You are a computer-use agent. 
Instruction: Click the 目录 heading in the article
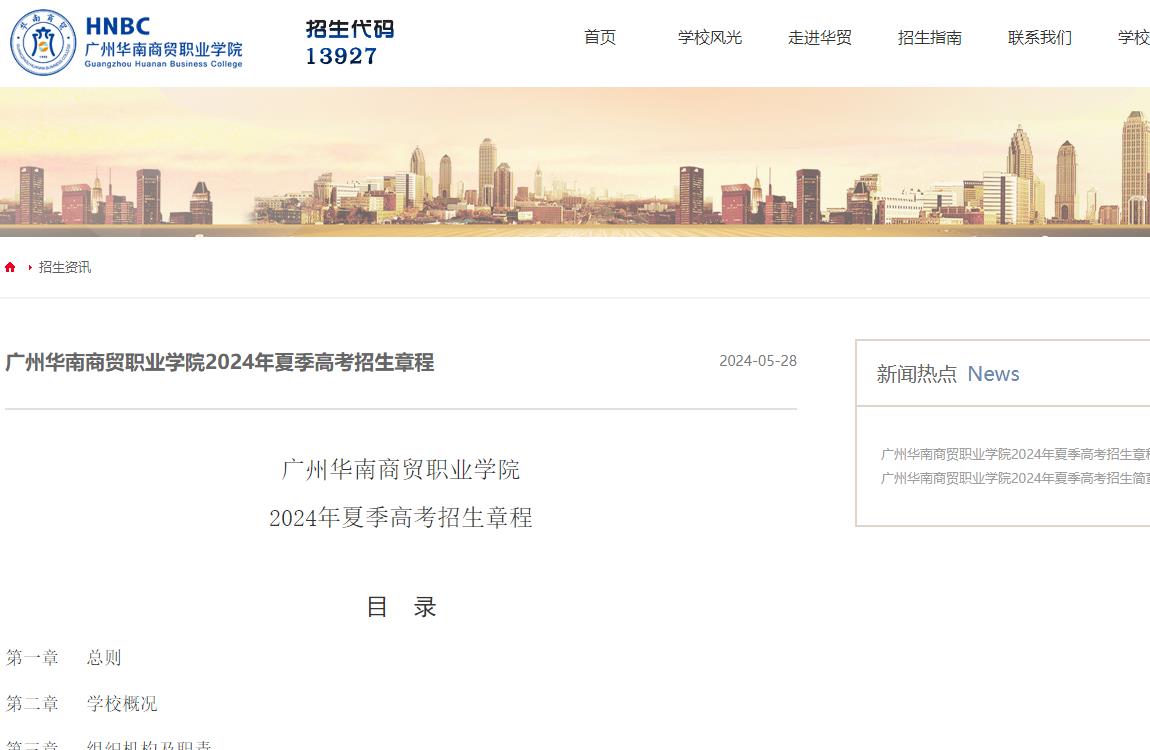(x=401, y=607)
